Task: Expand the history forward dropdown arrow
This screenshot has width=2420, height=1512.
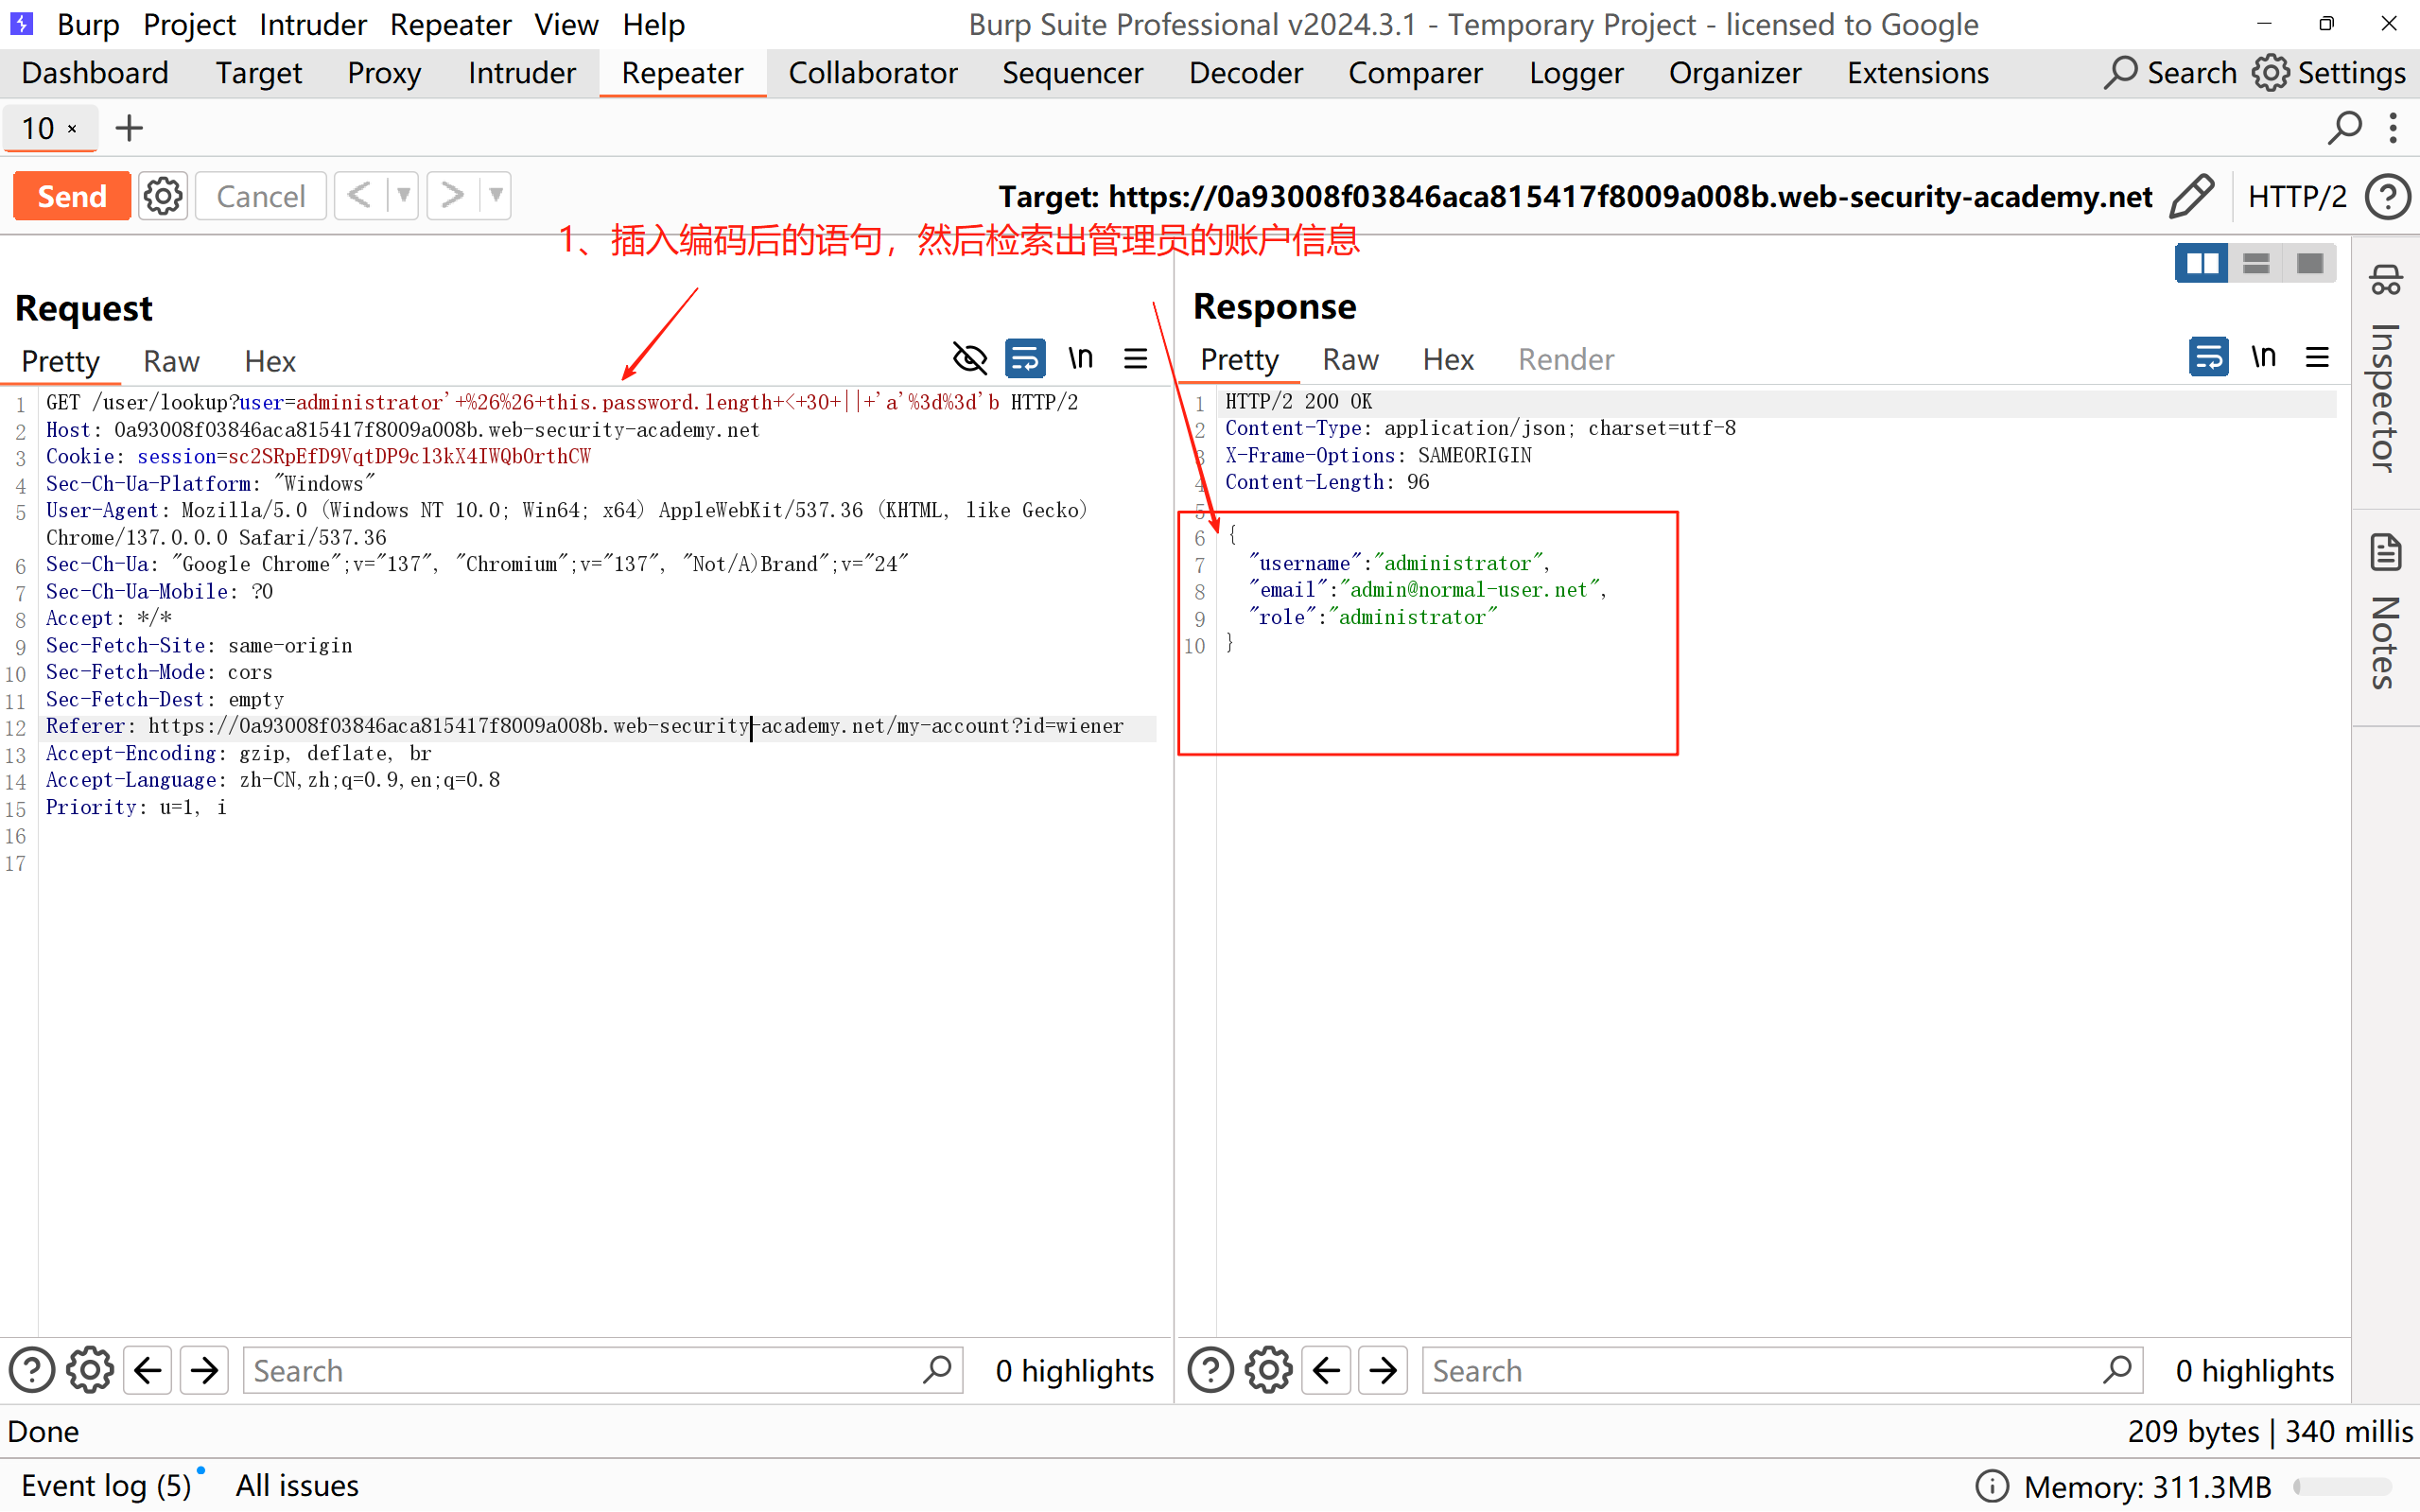Action: point(496,195)
